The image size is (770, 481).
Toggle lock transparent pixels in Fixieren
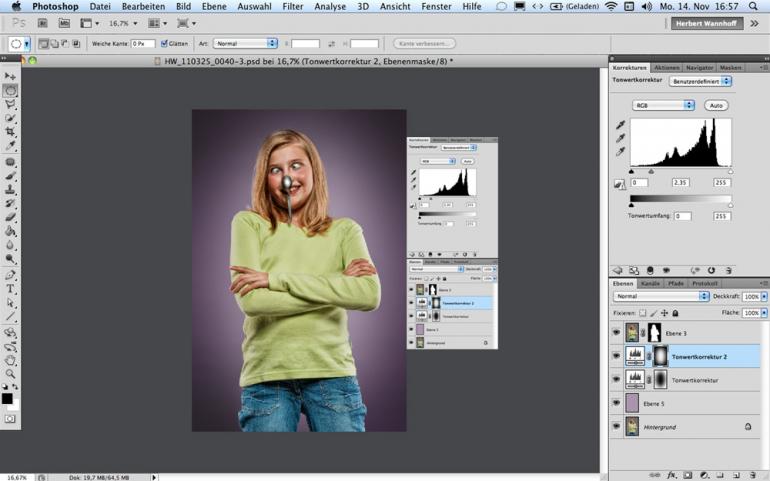click(x=642, y=312)
